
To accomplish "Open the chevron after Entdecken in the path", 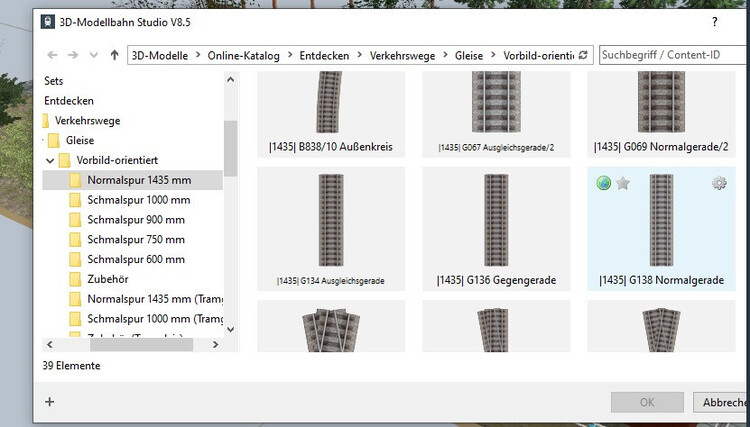I will tap(359, 55).
